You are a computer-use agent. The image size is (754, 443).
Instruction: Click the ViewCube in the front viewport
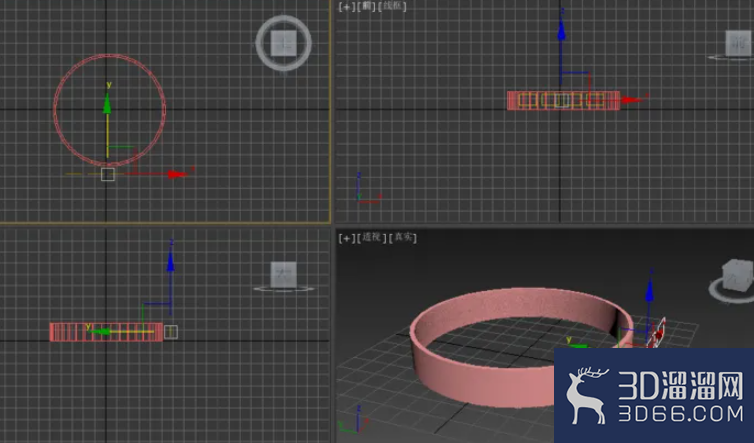[x=739, y=44]
